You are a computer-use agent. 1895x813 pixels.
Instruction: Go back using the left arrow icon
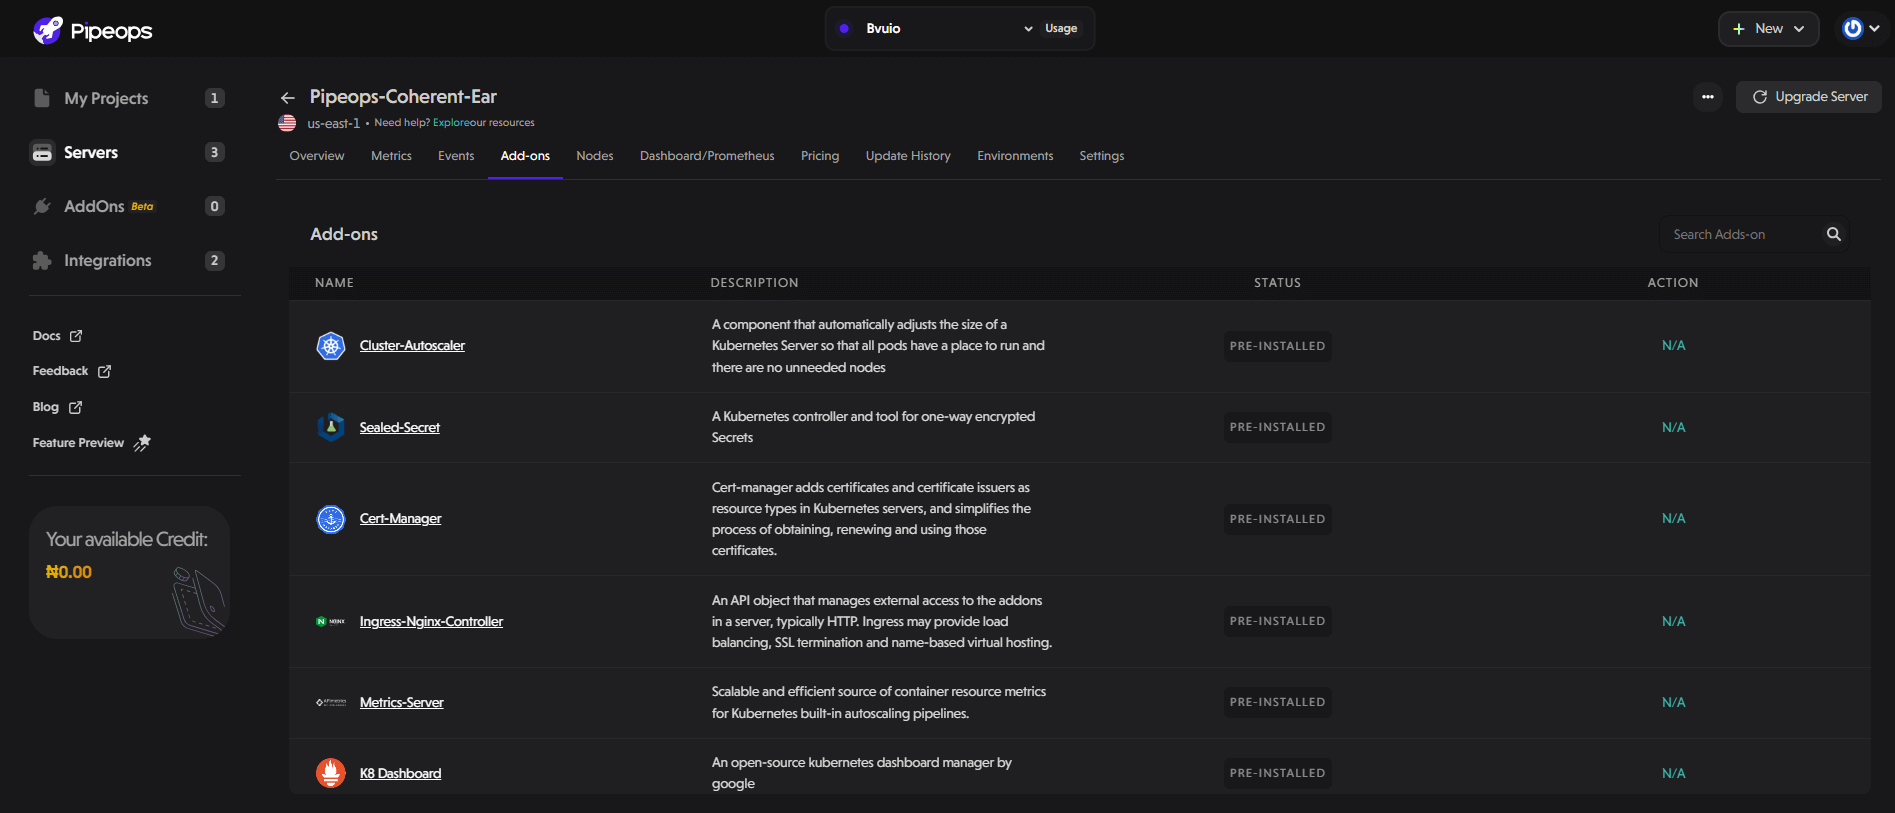288,97
